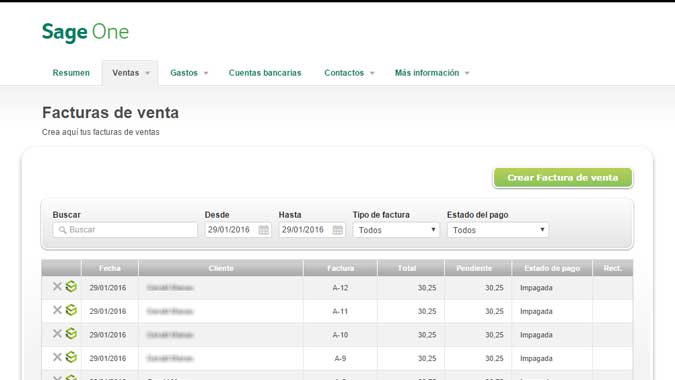
Task: Click the green layers icon on invoice A-10
Action: point(71,334)
